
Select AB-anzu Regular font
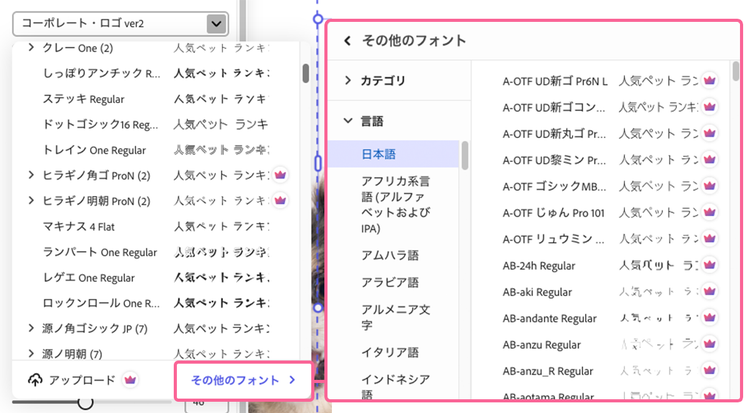541,345
